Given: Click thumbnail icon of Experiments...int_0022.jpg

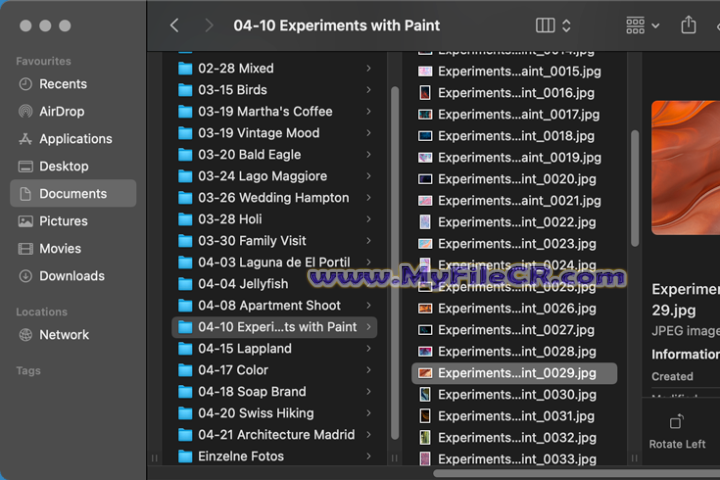Looking at the screenshot, I should (x=425, y=222).
